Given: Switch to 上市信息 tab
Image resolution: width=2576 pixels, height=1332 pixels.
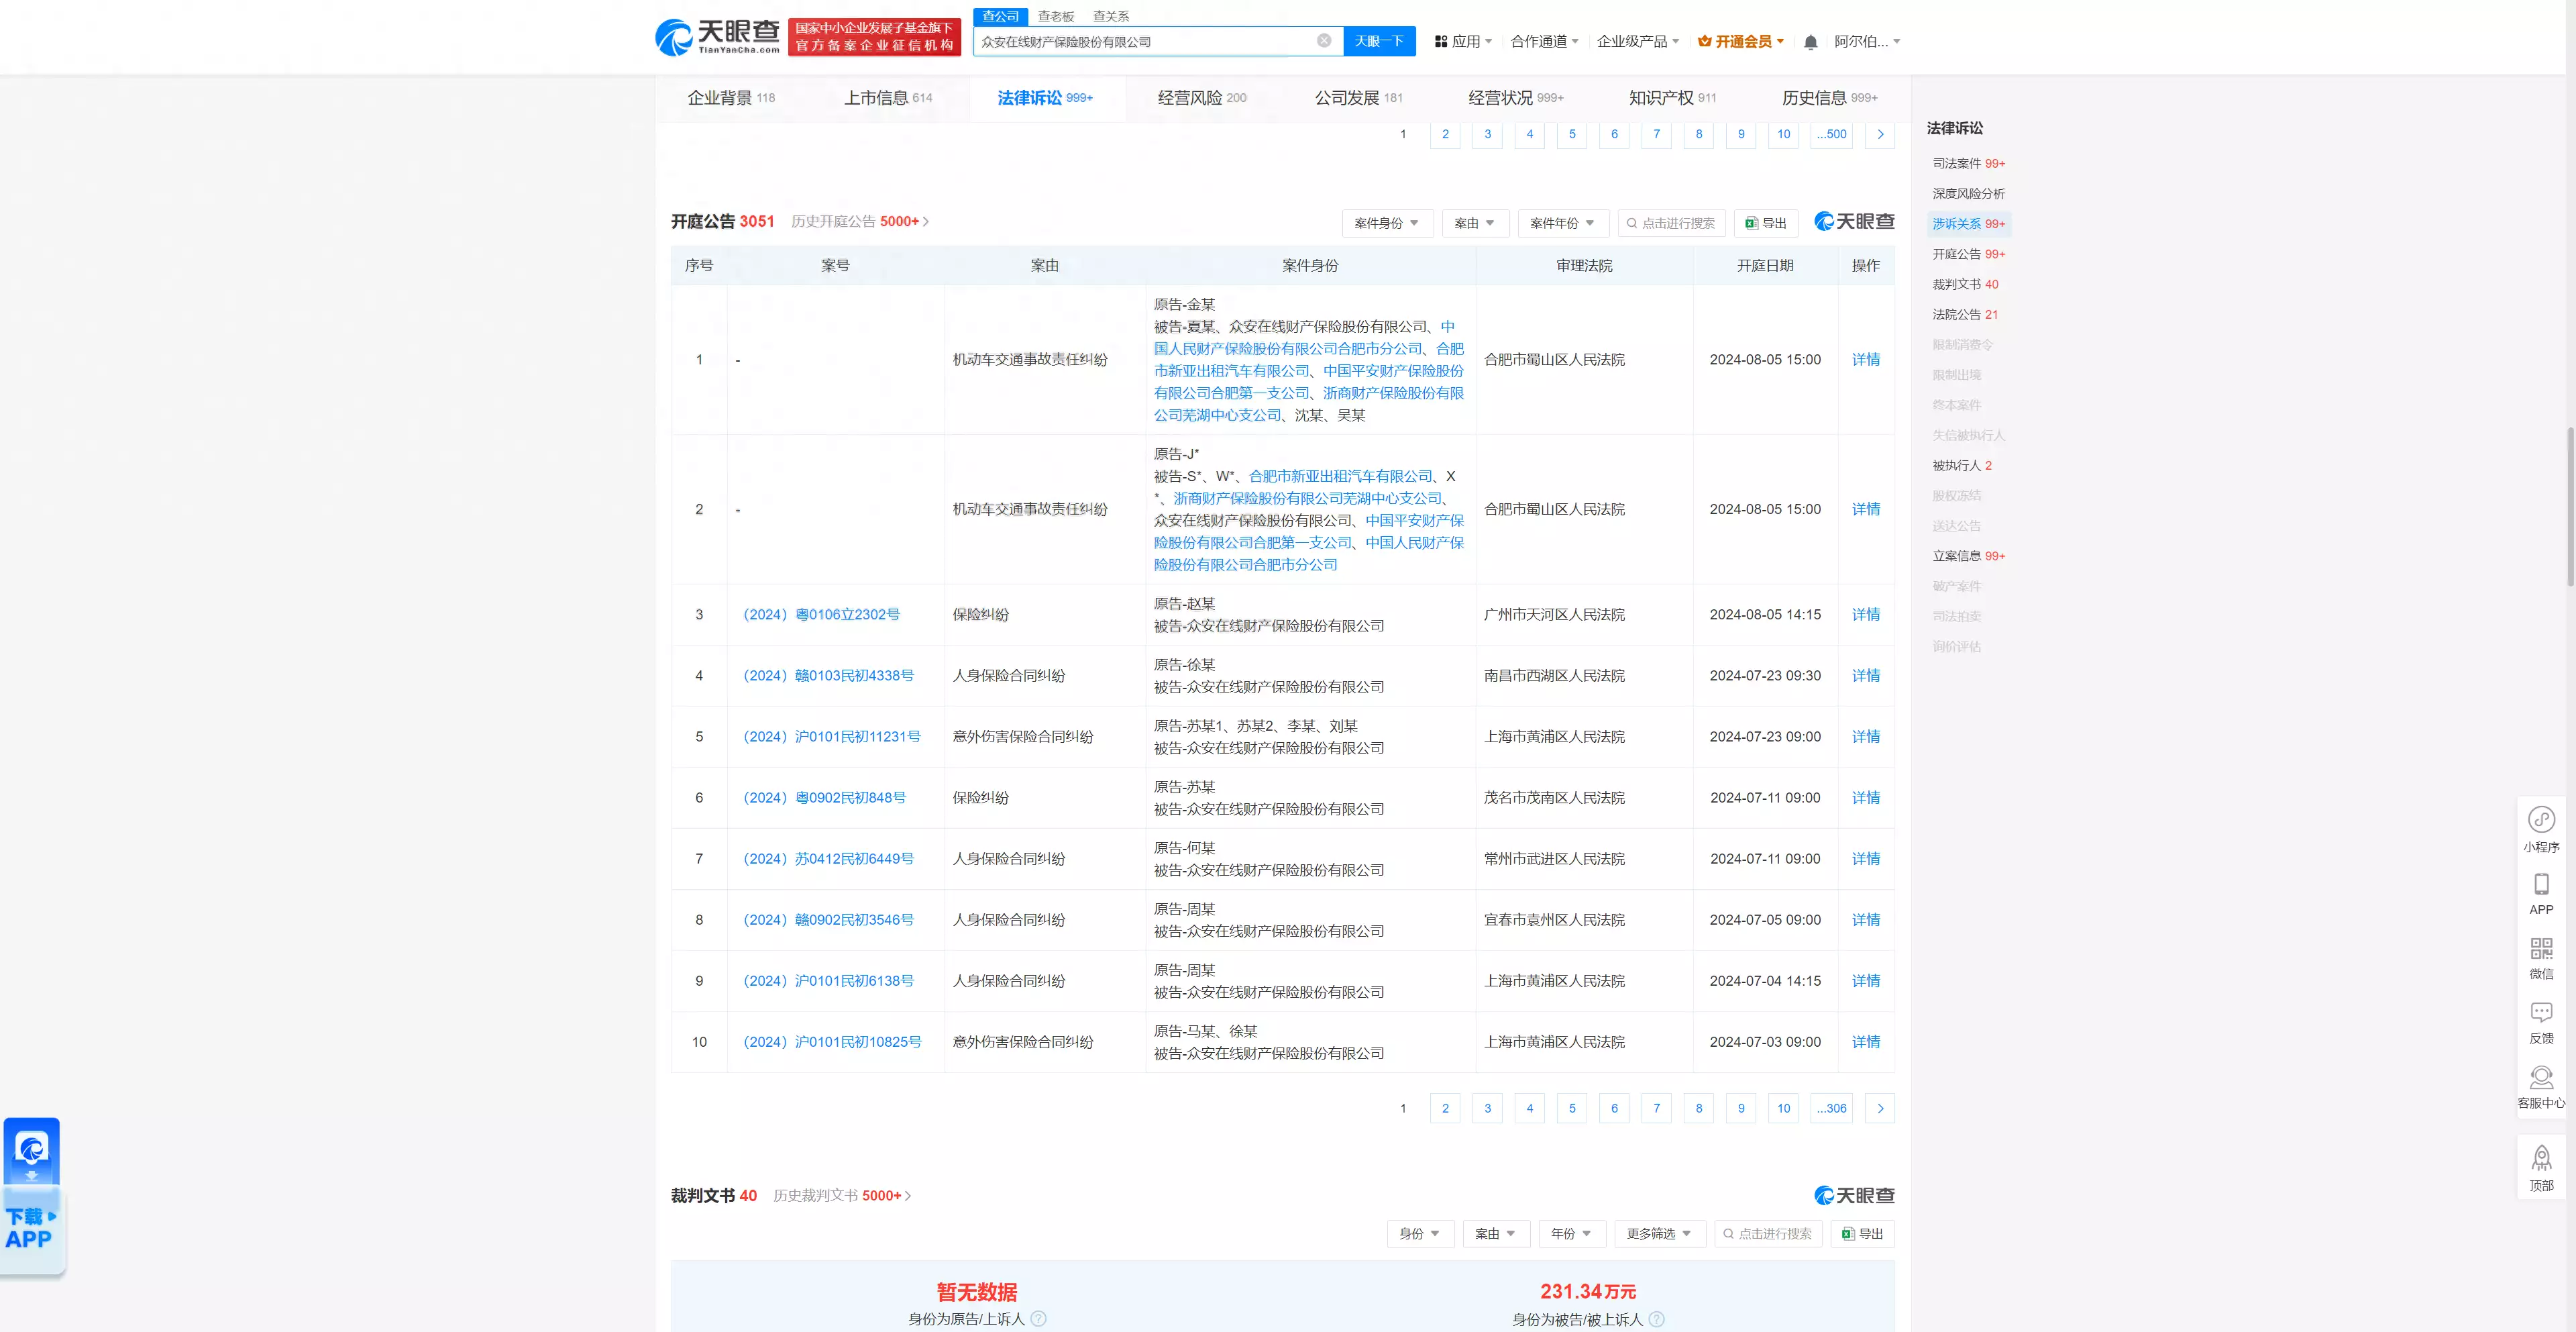Looking at the screenshot, I should (888, 98).
